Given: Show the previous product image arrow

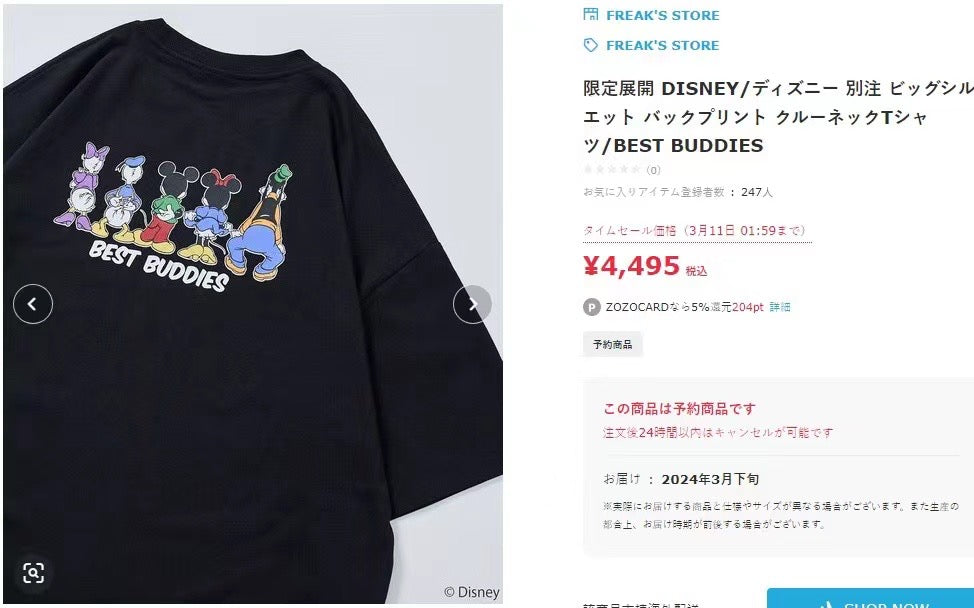Looking at the screenshot, I should click(33, 304).
